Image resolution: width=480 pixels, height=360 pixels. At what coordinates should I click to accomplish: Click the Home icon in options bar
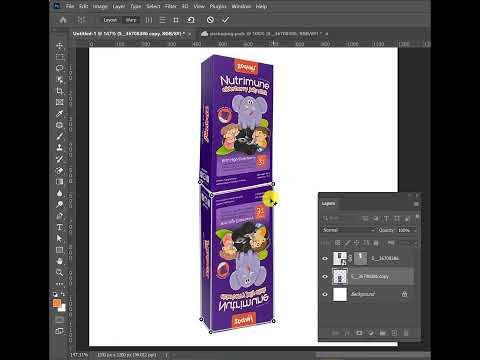click(x=63, y=20)
